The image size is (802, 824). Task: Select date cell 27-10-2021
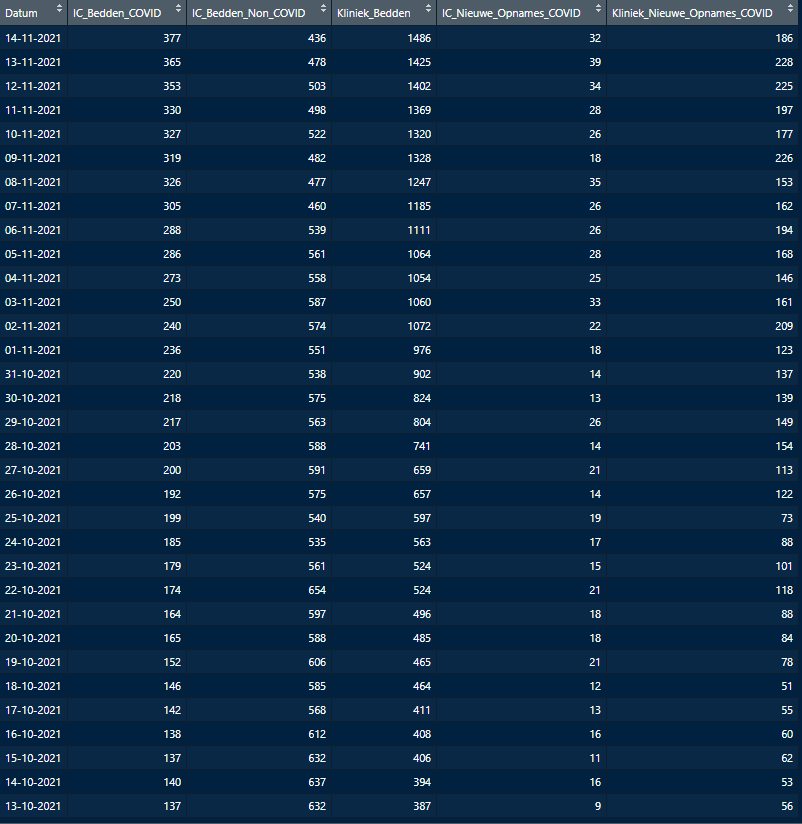coord(33,470)
